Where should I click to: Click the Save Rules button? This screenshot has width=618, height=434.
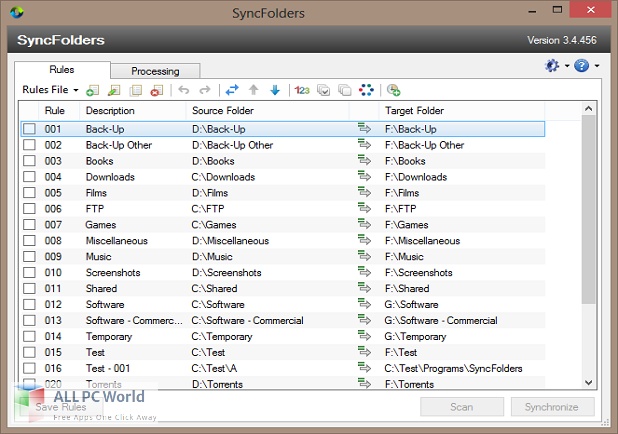(61, 407)
